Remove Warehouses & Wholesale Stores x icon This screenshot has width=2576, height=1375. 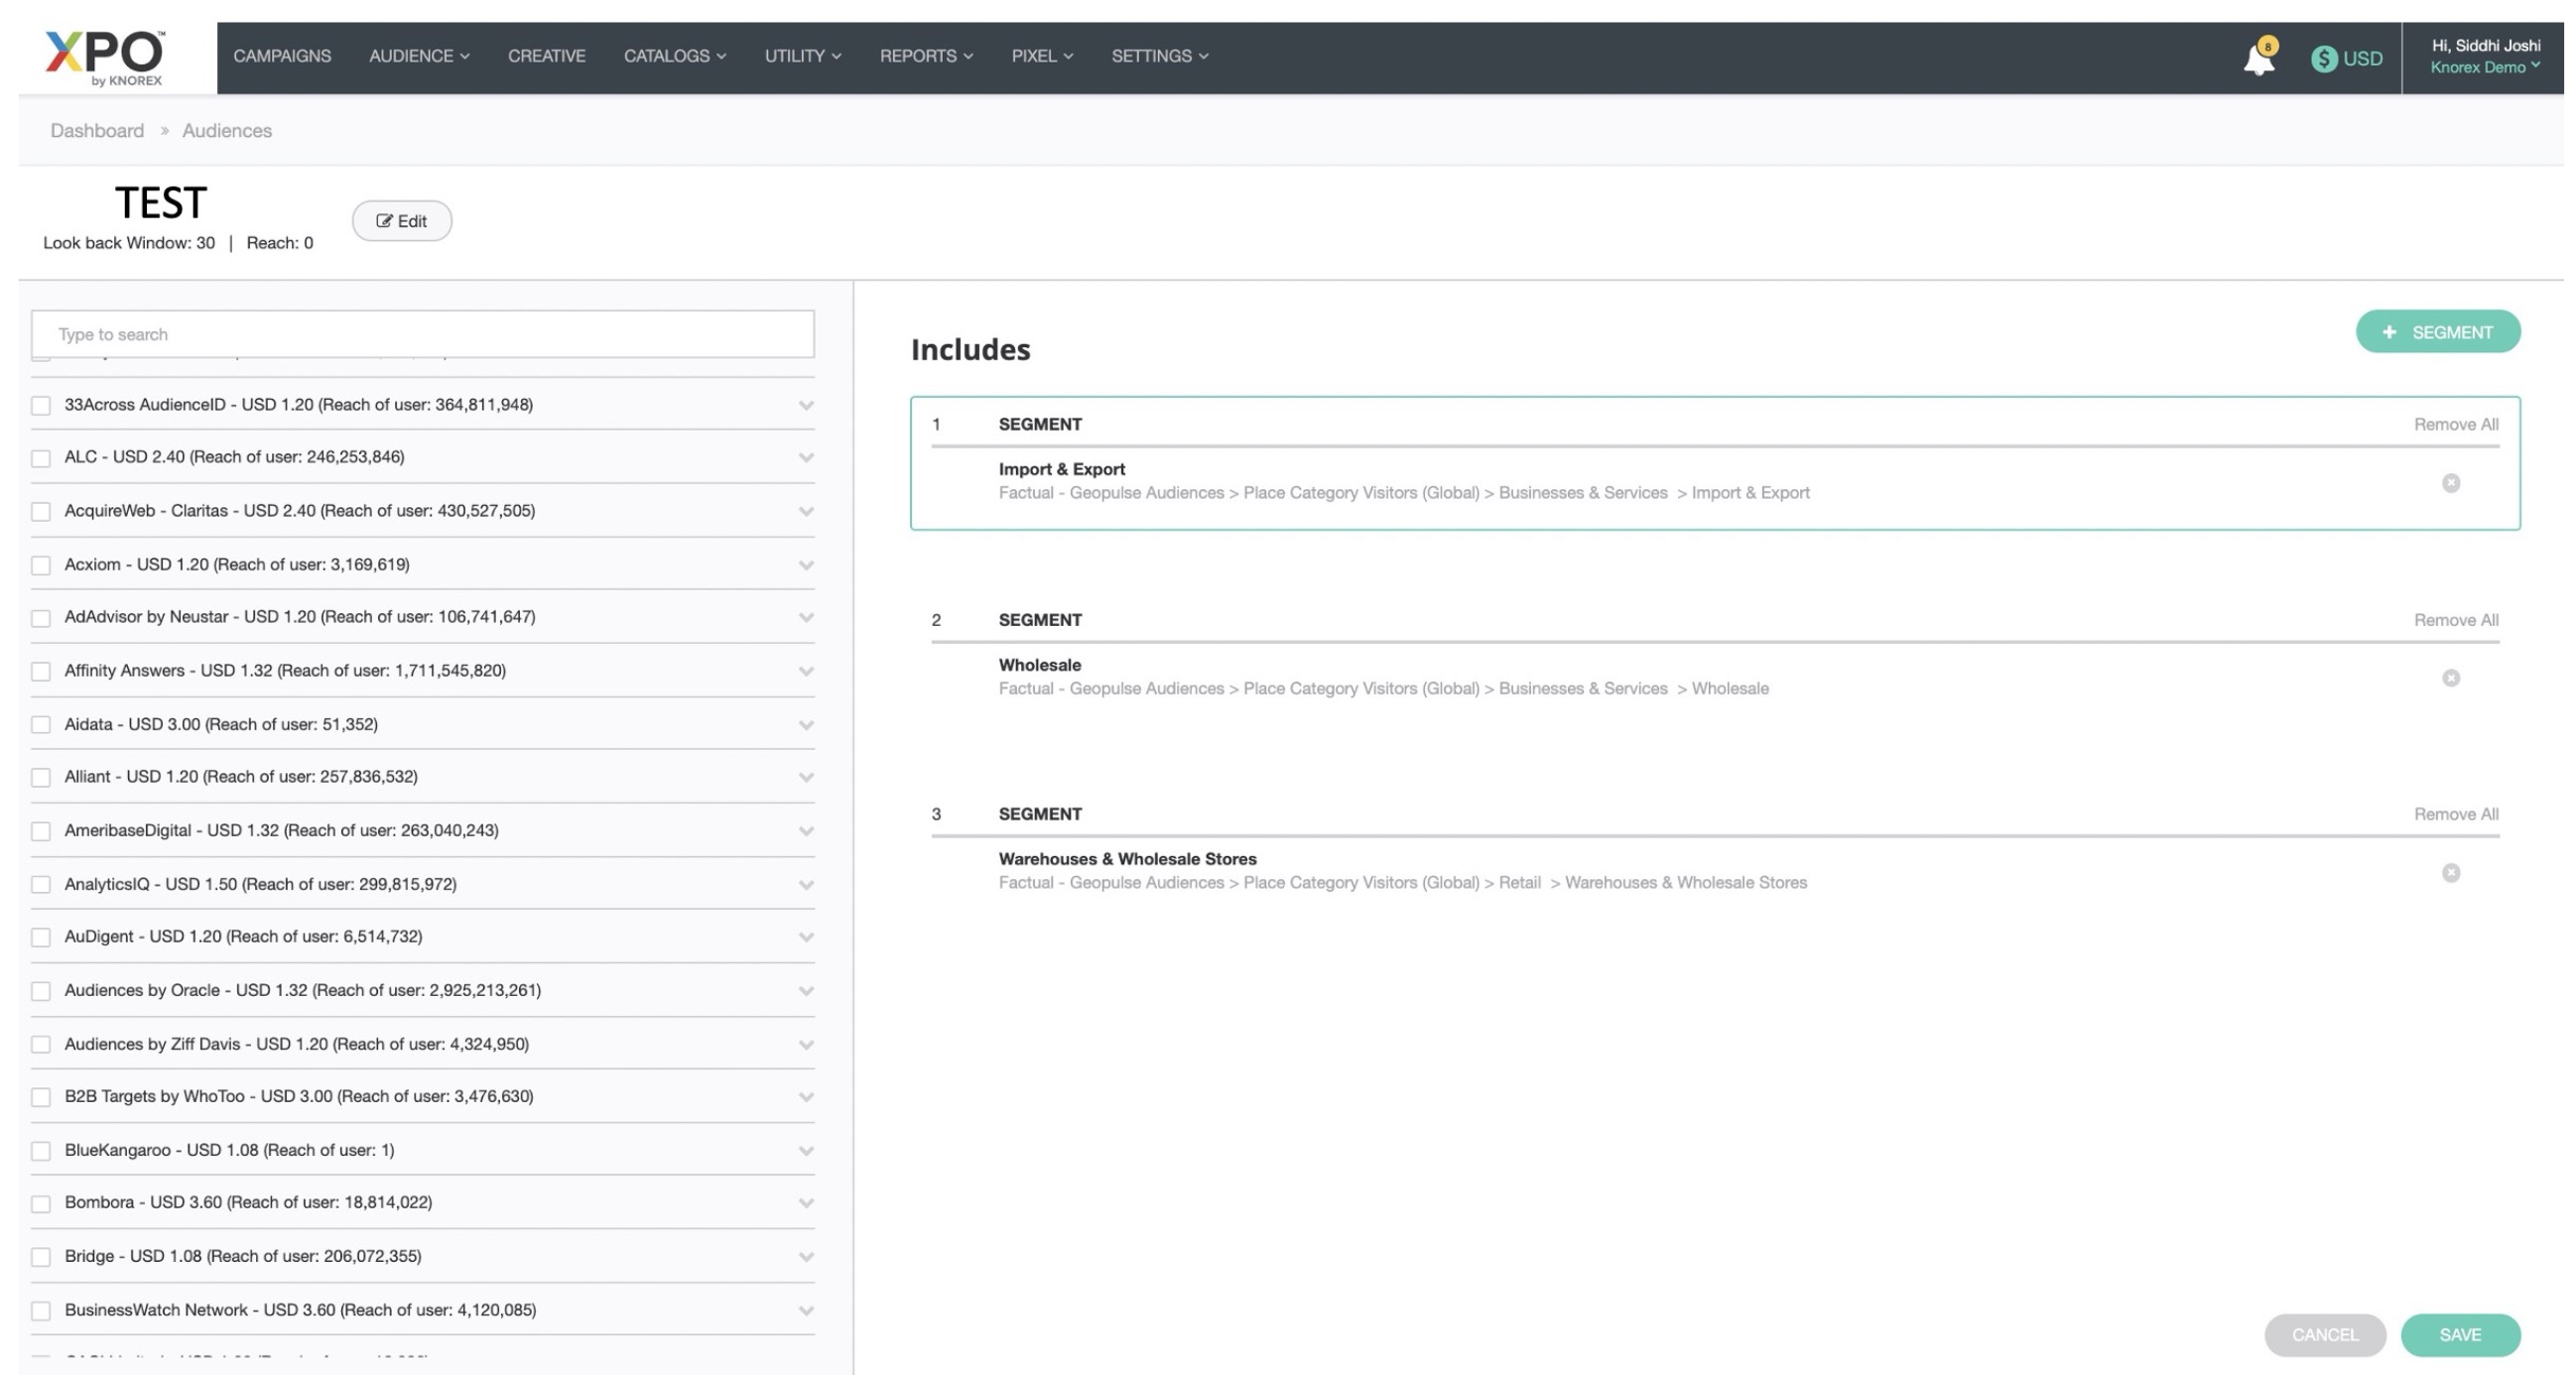(2450, 873)
